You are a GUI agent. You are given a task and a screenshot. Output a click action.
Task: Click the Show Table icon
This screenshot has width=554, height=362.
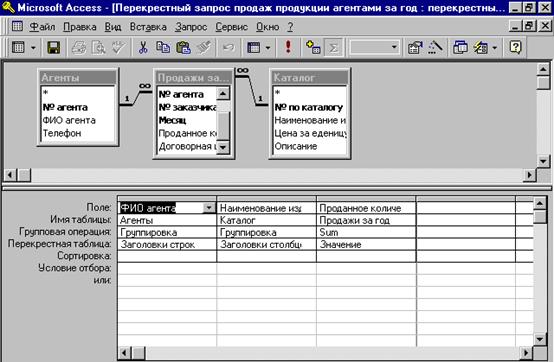(313, 47)
